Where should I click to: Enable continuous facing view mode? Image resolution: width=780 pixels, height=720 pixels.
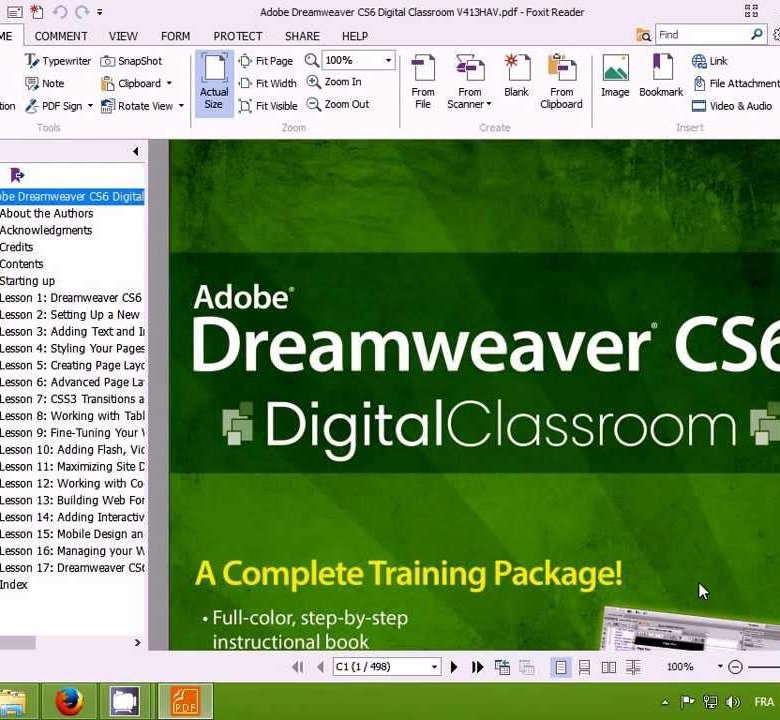(x=633, y=667)
